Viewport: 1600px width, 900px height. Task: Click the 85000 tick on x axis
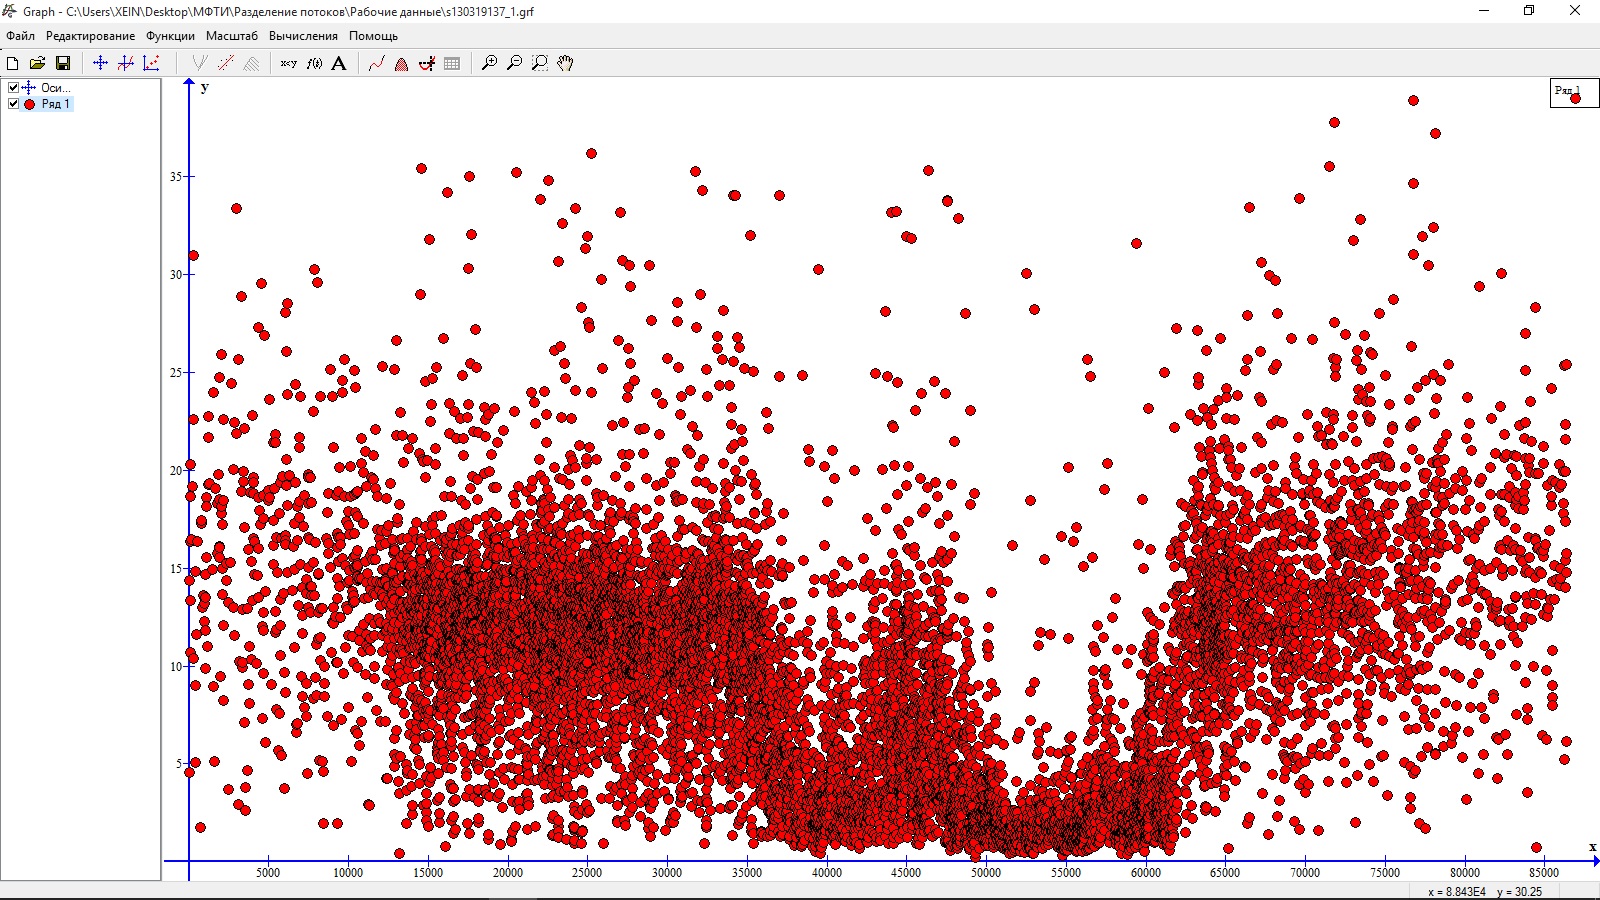[x=1544, y=873]
